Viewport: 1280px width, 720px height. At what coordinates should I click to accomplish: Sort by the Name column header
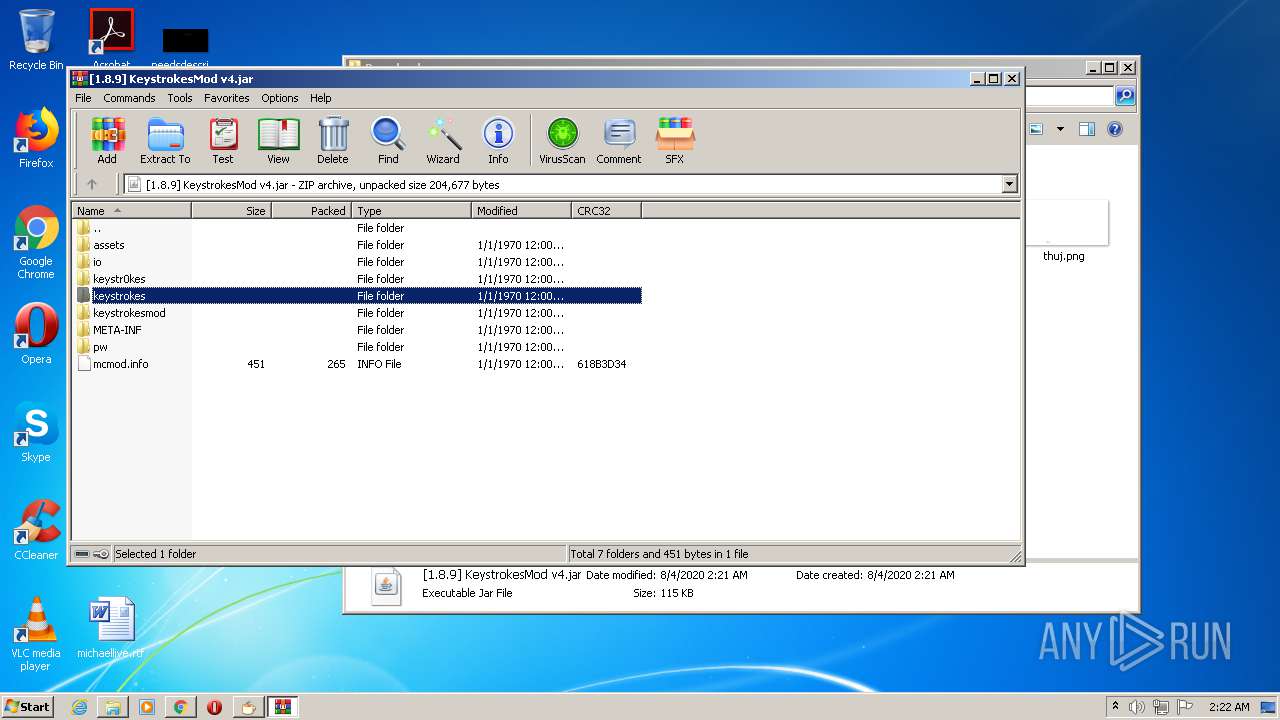click(131, 211)
